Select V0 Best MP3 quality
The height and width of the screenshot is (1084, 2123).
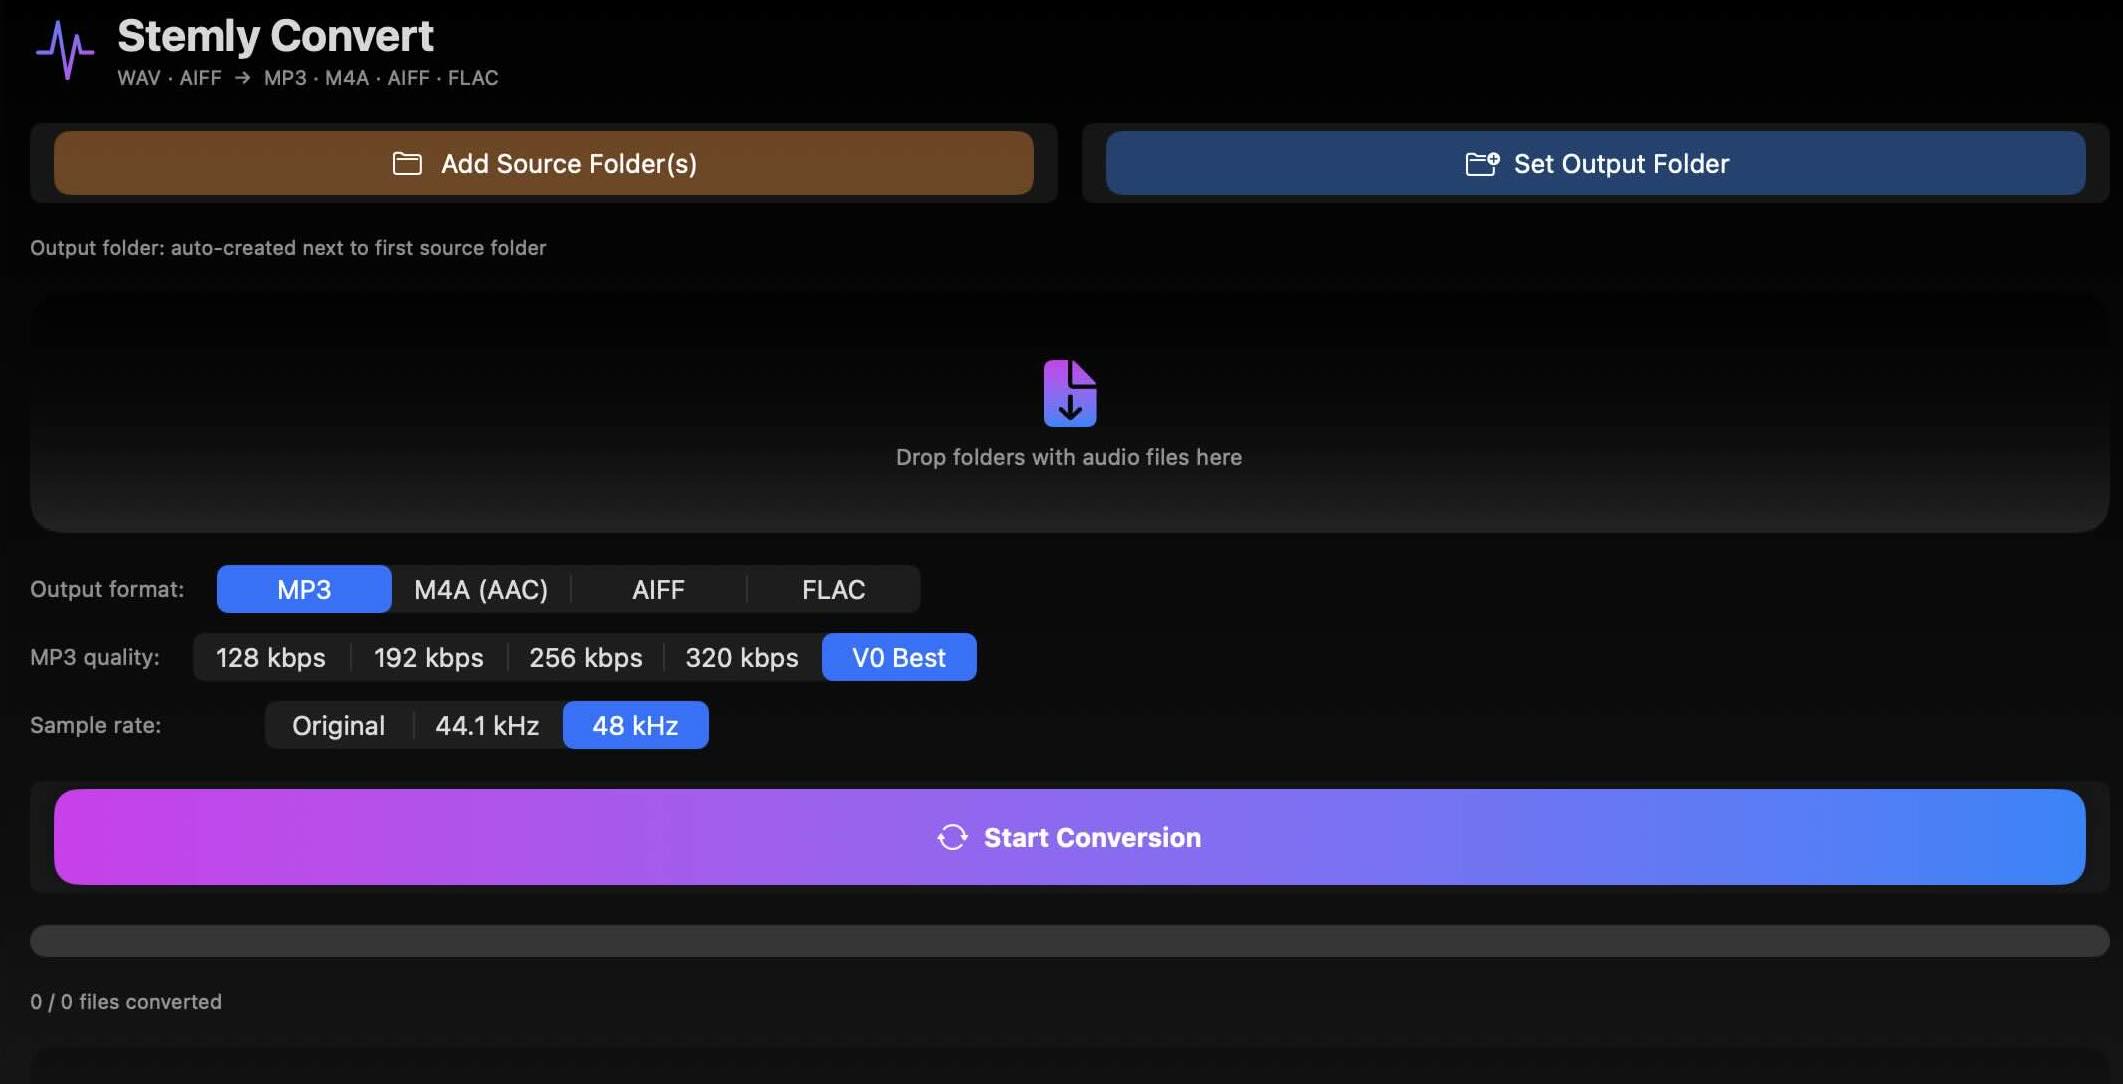[x=898, y=657]
